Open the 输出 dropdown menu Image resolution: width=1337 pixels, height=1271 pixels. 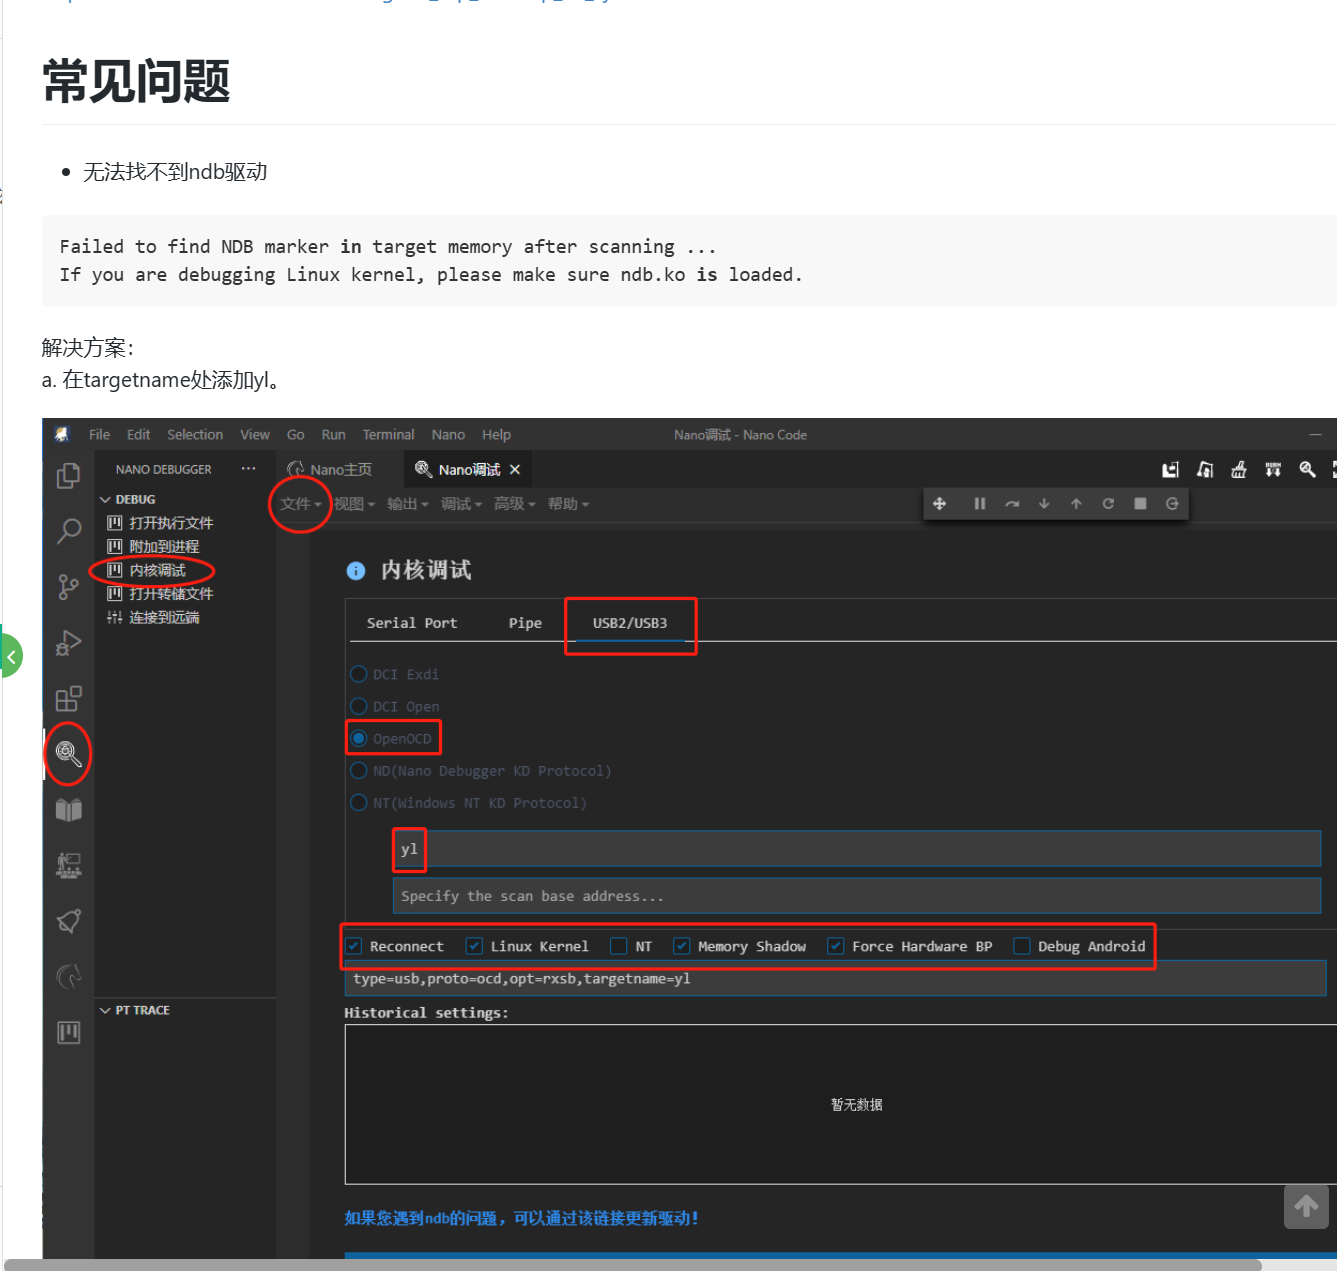pos(408,504)
